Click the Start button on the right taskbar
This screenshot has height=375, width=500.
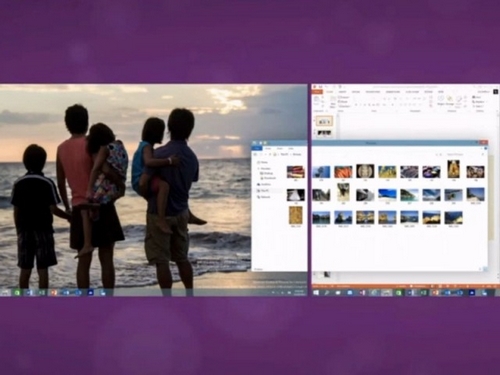[x=316, y=292]
